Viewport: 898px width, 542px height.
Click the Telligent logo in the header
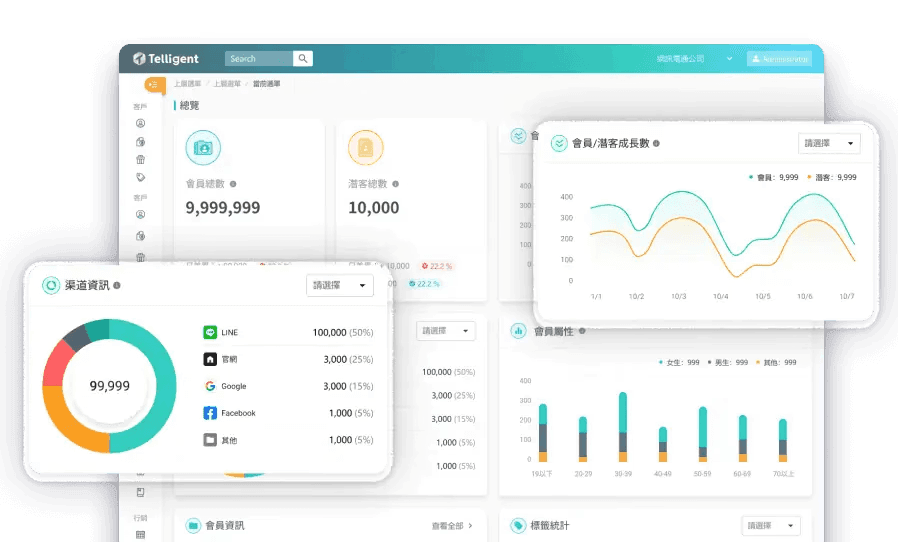point(166,58)
